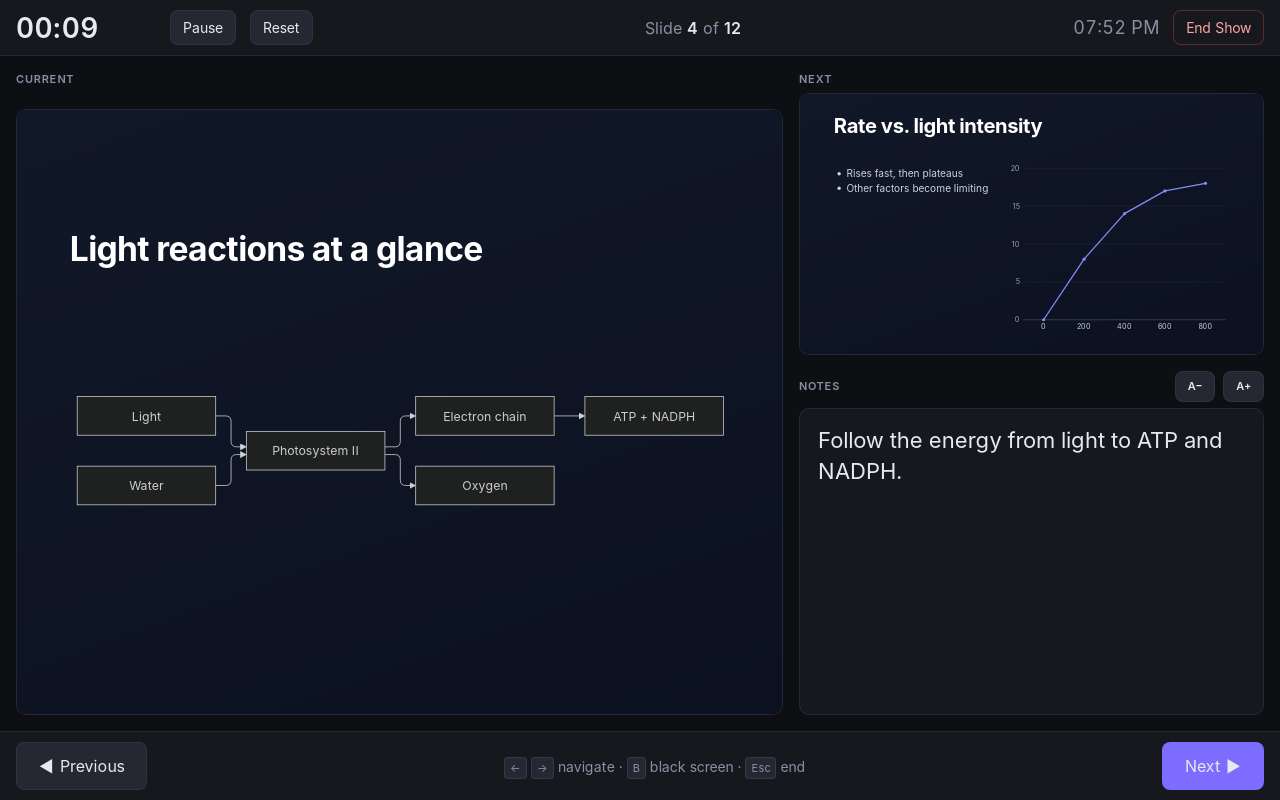The width and height of the screenshot is (1280, 800).
Task: Click the speaker notes text
Action: click(x=1020, y=456)
